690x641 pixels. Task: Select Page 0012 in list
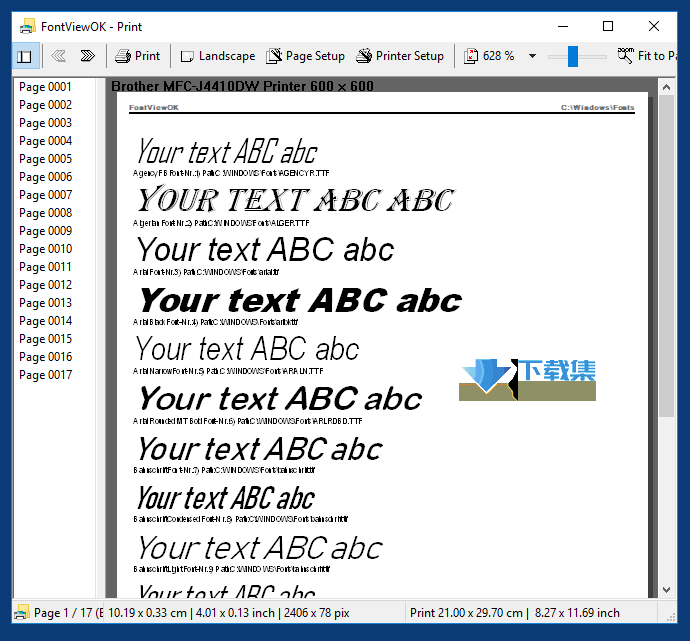click(45, 285)
